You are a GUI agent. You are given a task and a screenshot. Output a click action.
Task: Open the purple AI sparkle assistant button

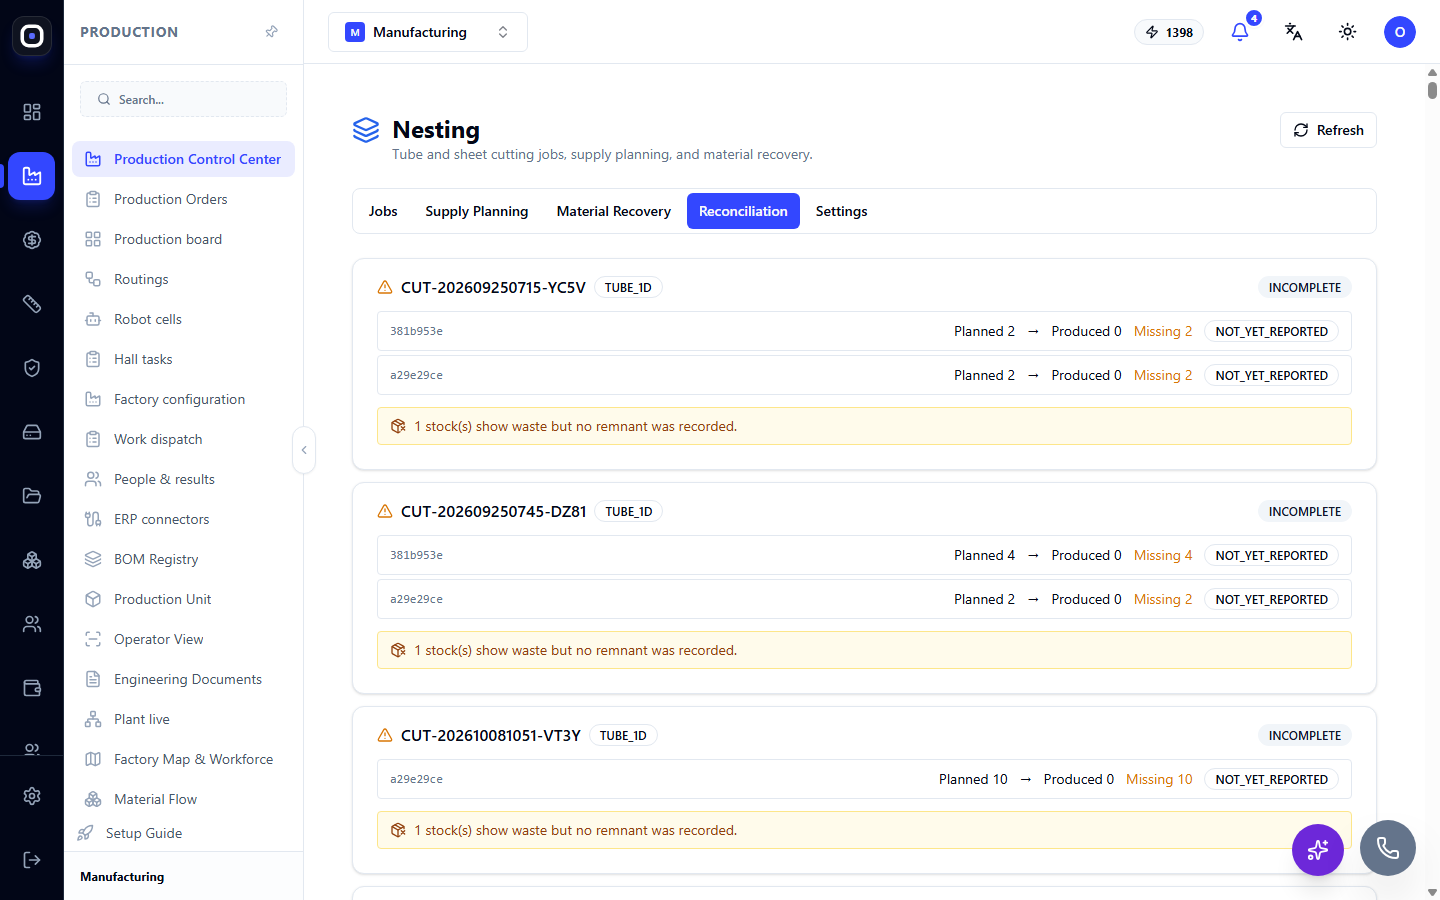(1318, 850)
